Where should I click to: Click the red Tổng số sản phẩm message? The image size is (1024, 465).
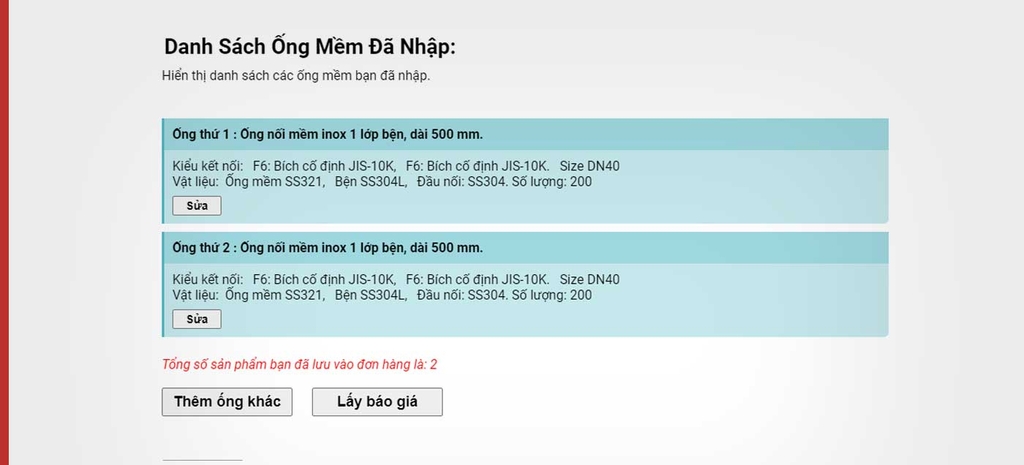300,364
